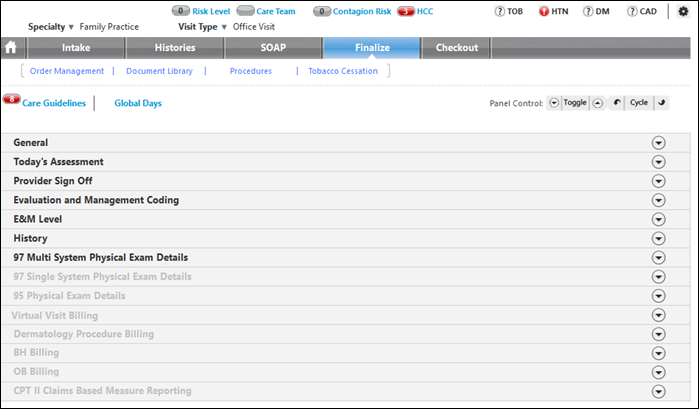Expand the Dermatology Procedure Billing panel
The image size is (699, 409).
(x=658, y=334)
